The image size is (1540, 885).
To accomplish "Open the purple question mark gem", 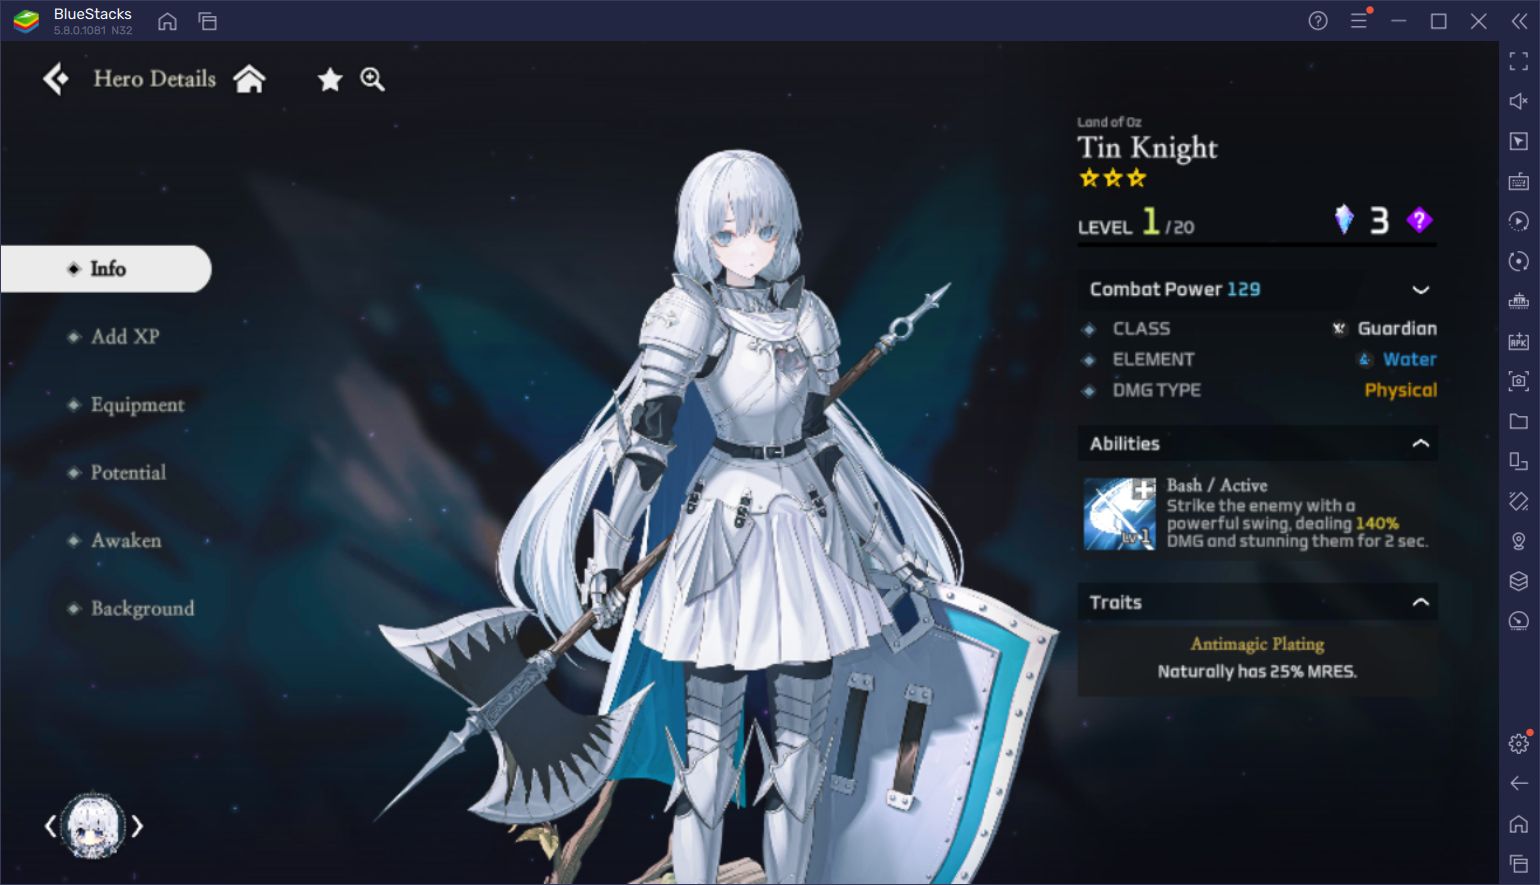I will point(1419,220).
